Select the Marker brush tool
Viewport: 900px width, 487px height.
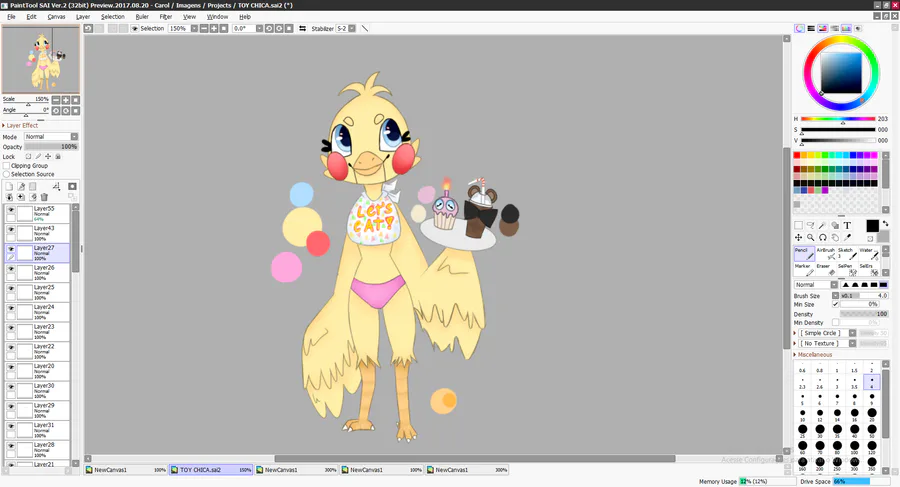point(804,269)
